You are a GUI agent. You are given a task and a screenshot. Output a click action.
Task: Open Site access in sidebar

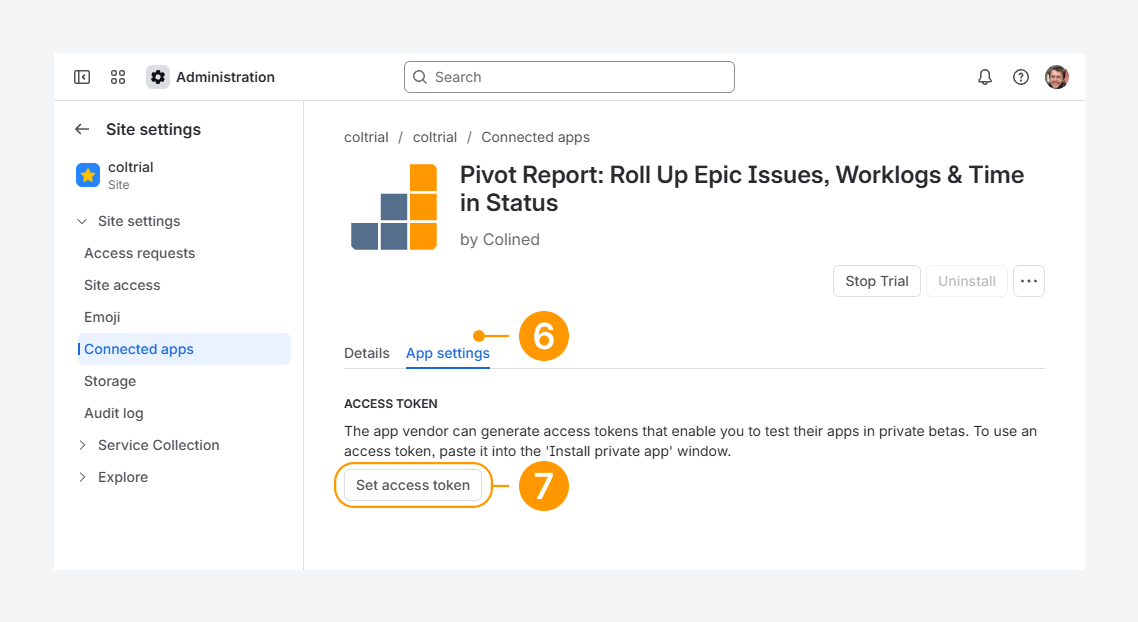point(122,285)
